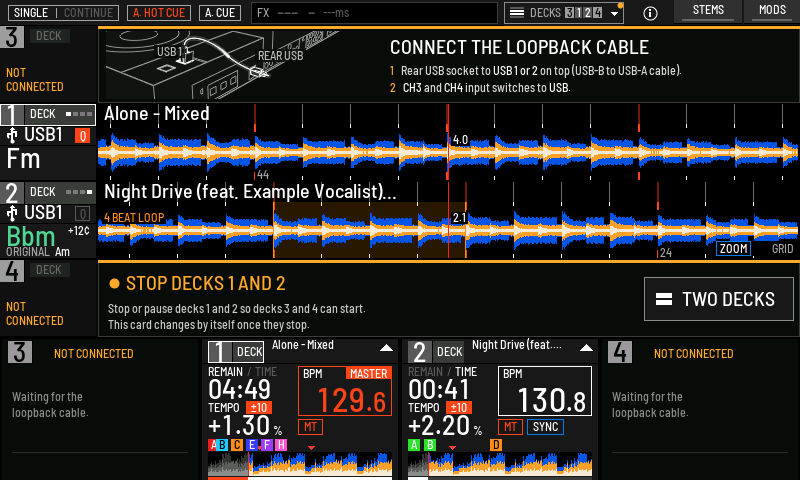The width and height of the screenshot is (800, 480).
Task: Select ZOOM mode on waveform
Action: point(733,249)
